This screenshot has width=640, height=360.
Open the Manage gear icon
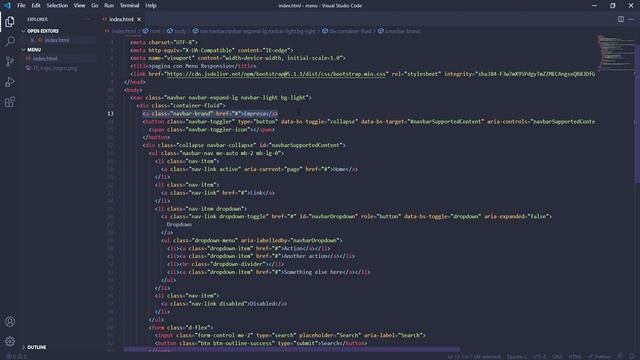click(10, 341)
